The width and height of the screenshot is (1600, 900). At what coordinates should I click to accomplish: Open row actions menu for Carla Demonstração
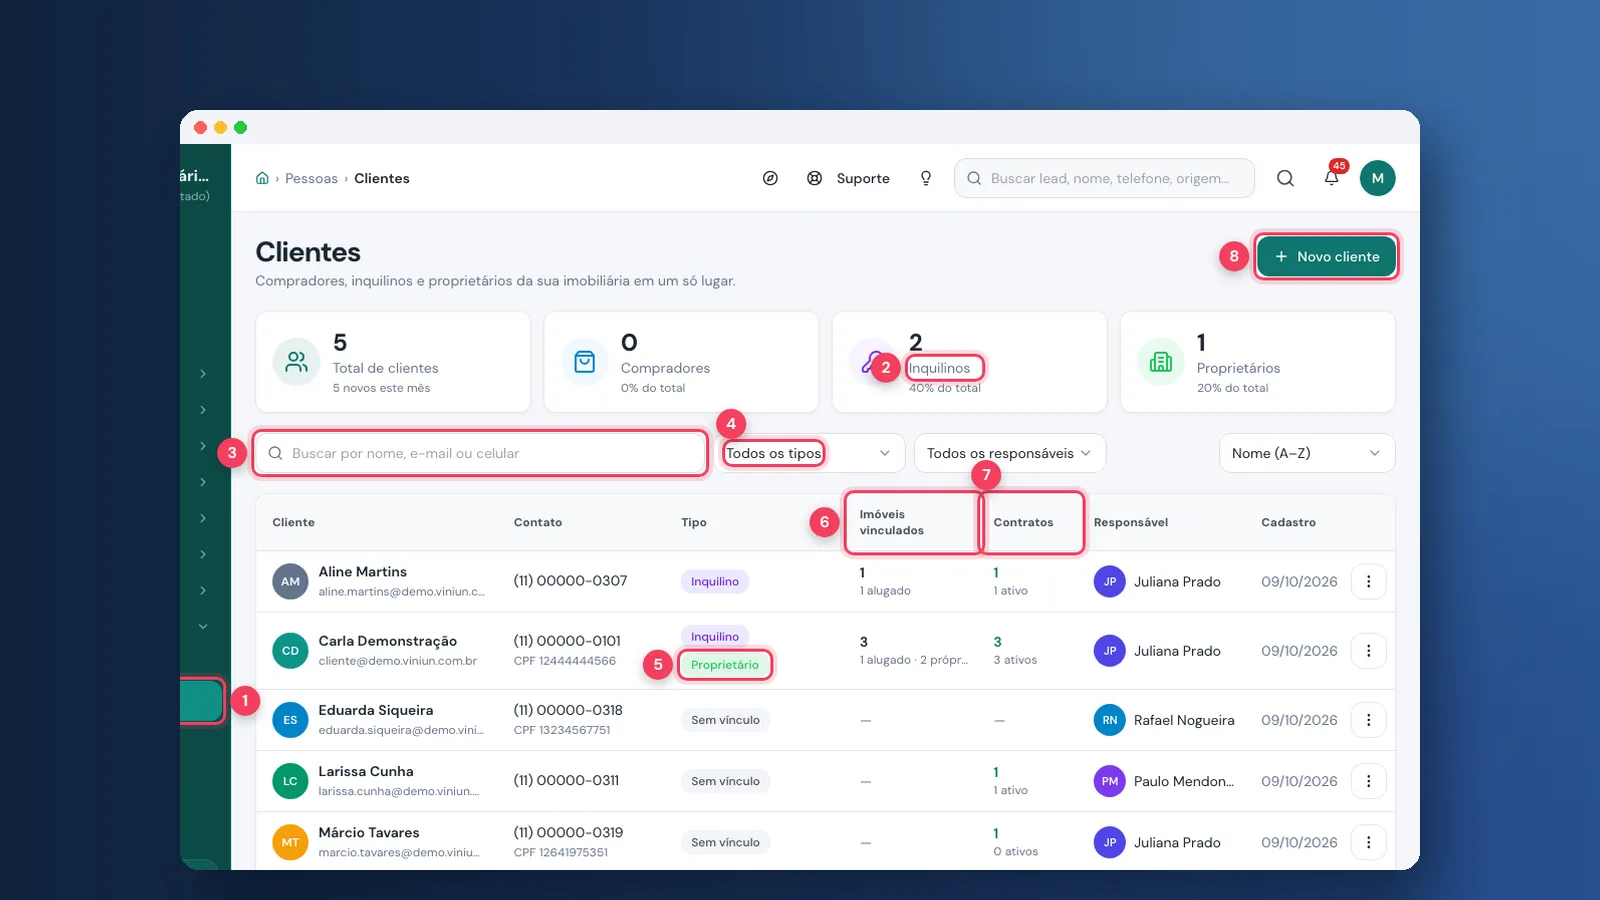[x=1368, y=651]
